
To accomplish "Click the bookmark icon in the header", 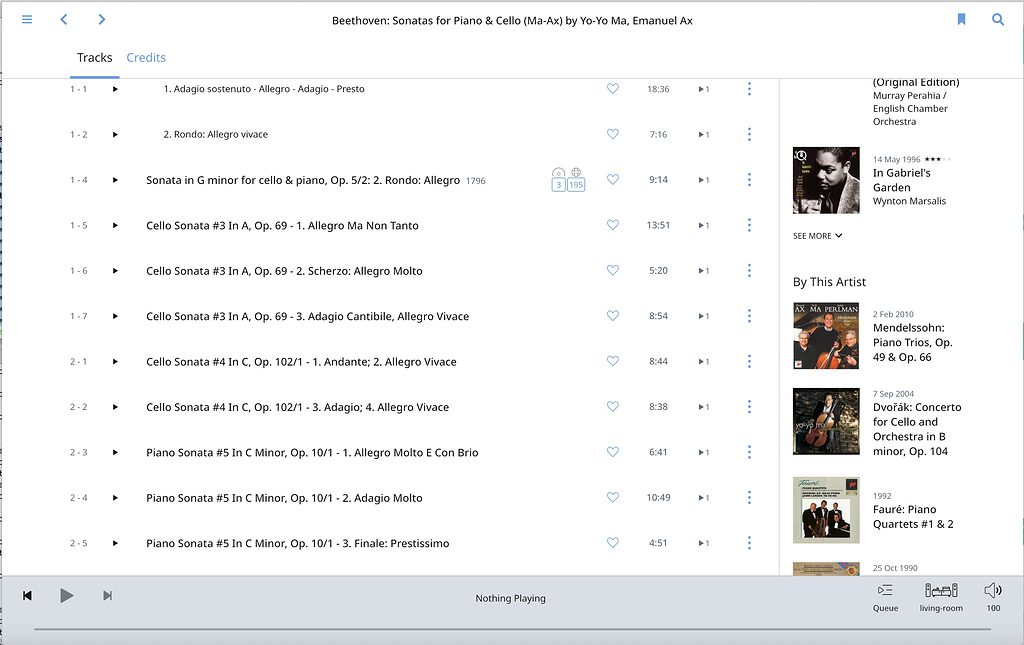I will tap(961, 20).
